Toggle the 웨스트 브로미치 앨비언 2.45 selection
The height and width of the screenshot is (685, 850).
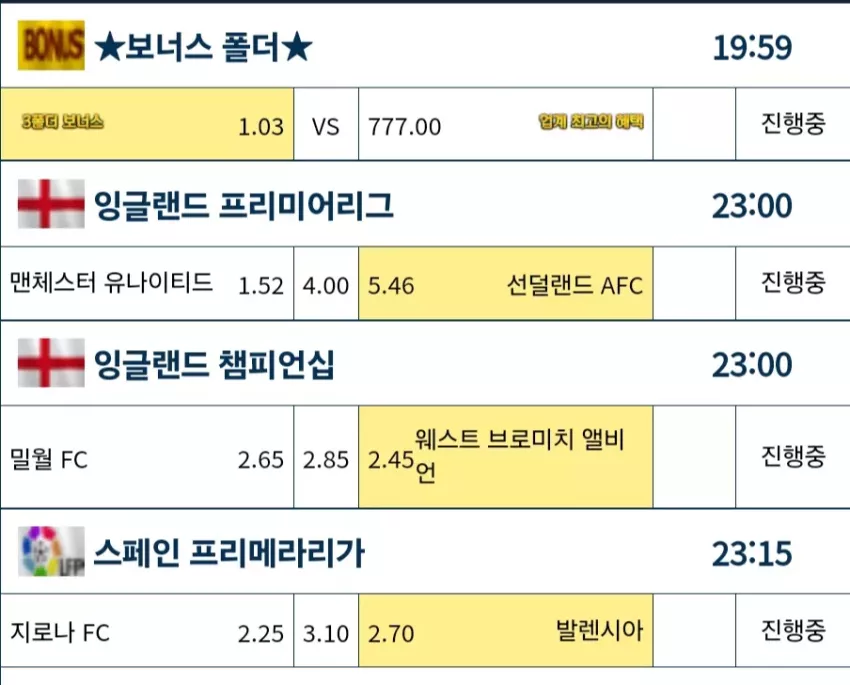click(x=506, y=457)
